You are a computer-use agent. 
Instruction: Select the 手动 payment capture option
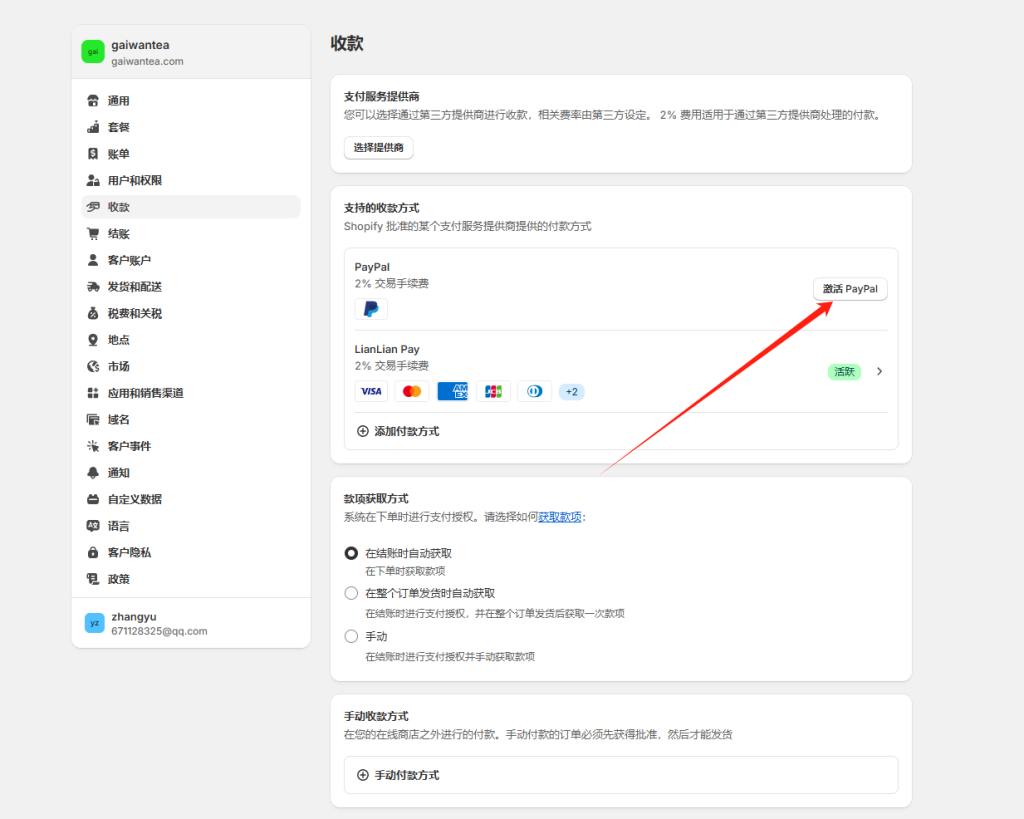[x=351, y=635]
